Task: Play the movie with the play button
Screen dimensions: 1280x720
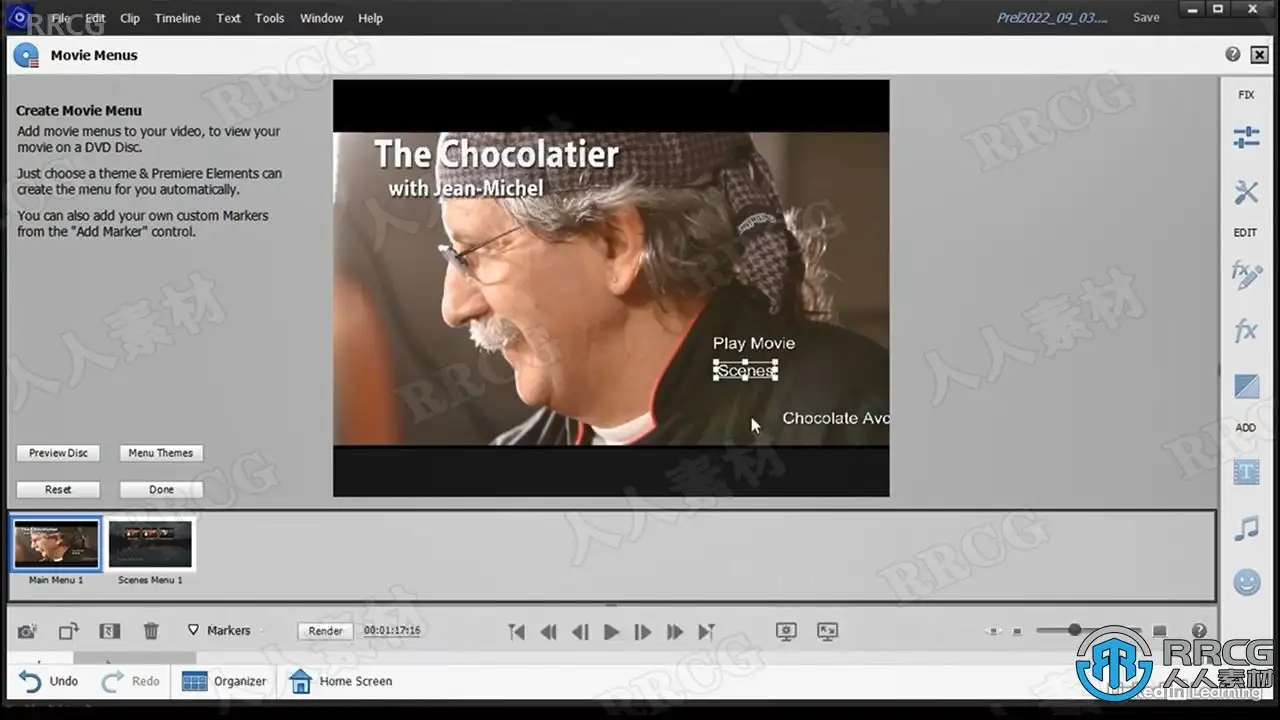Action: coord(611,631)
